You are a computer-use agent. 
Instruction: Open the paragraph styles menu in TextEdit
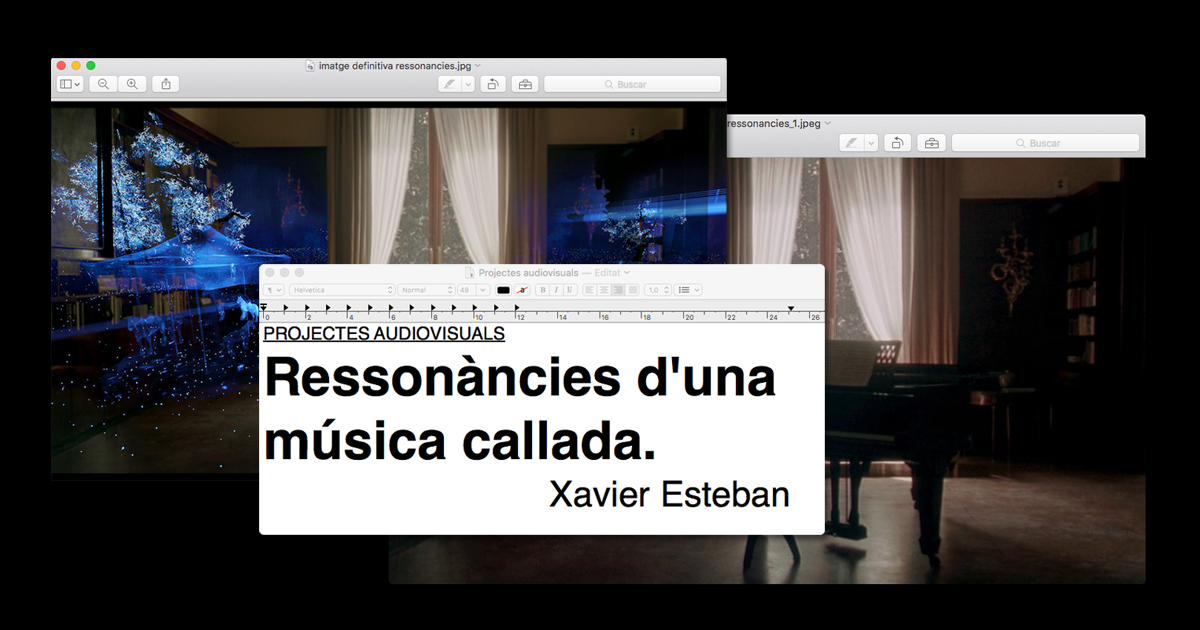tap(273, 290)
